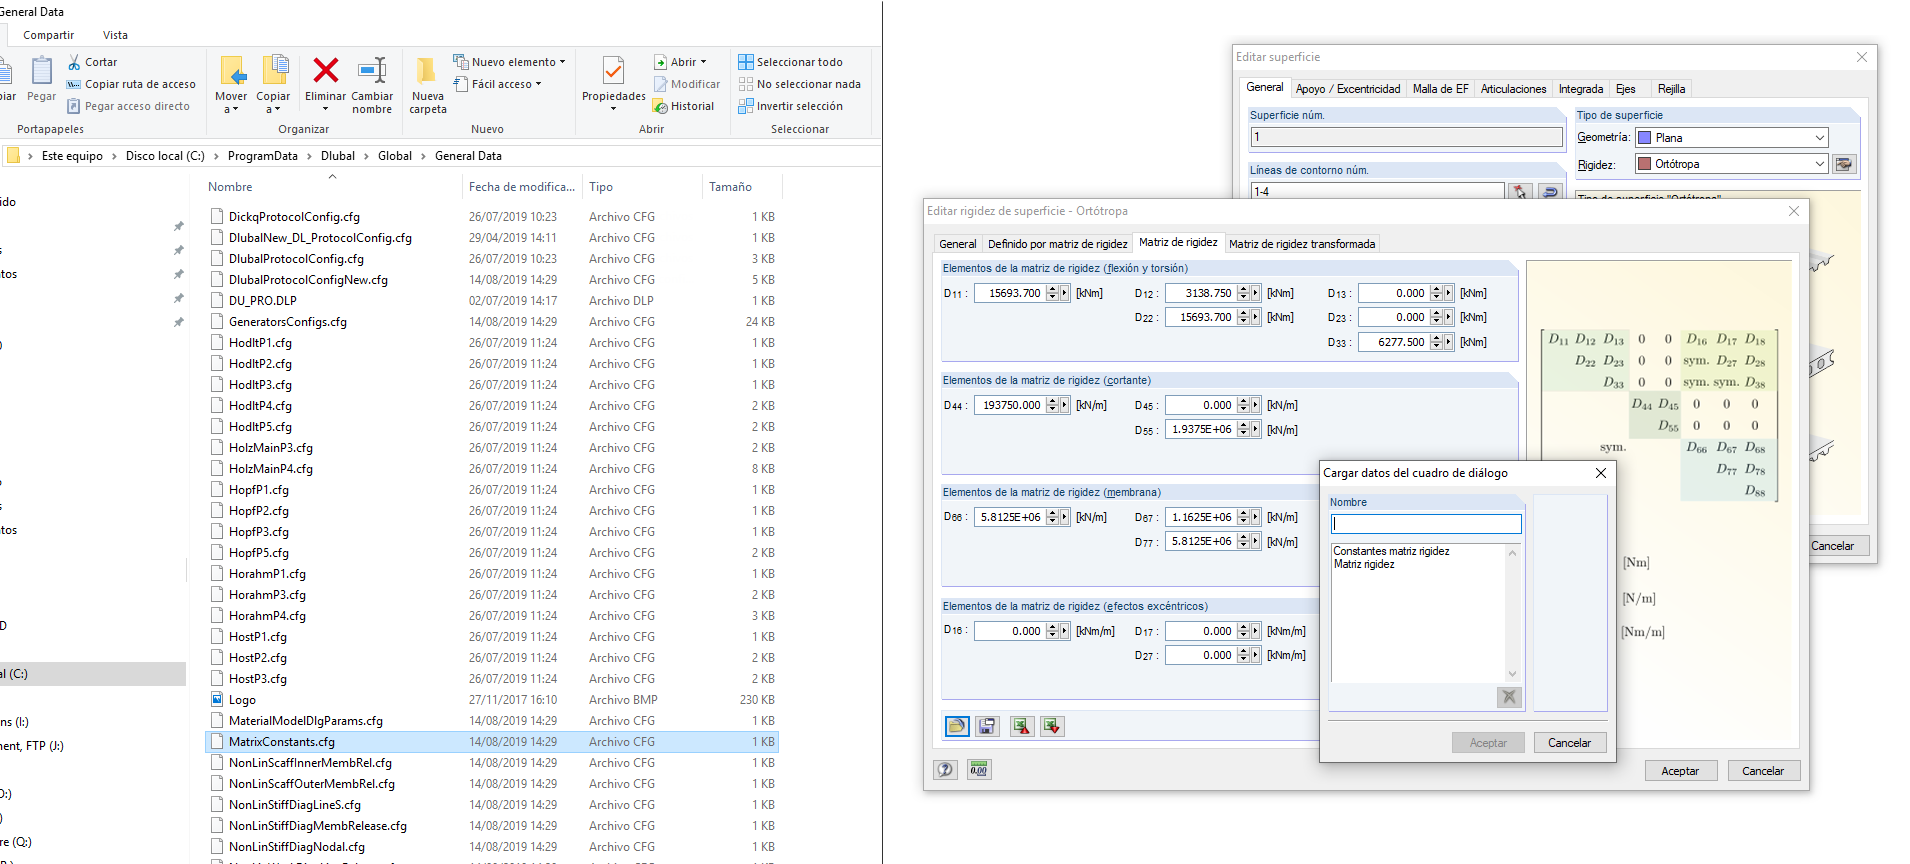
Task: Click Invertir selección in Explorer ribbon
Action: click(790, 106)
